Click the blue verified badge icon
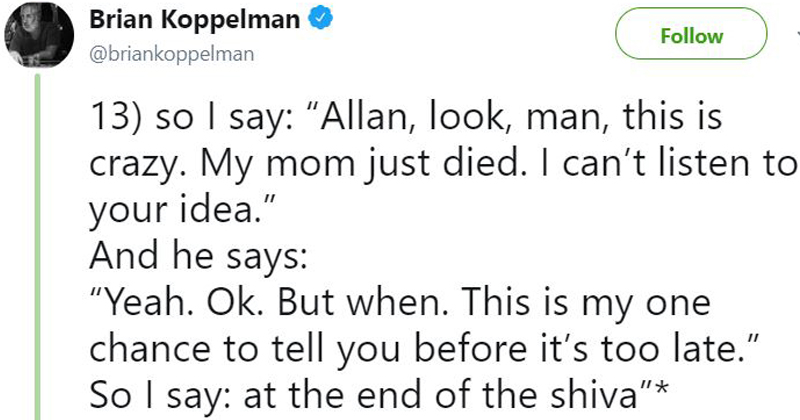The width and height of the screenshot is (800, 420). click(317, 21)
